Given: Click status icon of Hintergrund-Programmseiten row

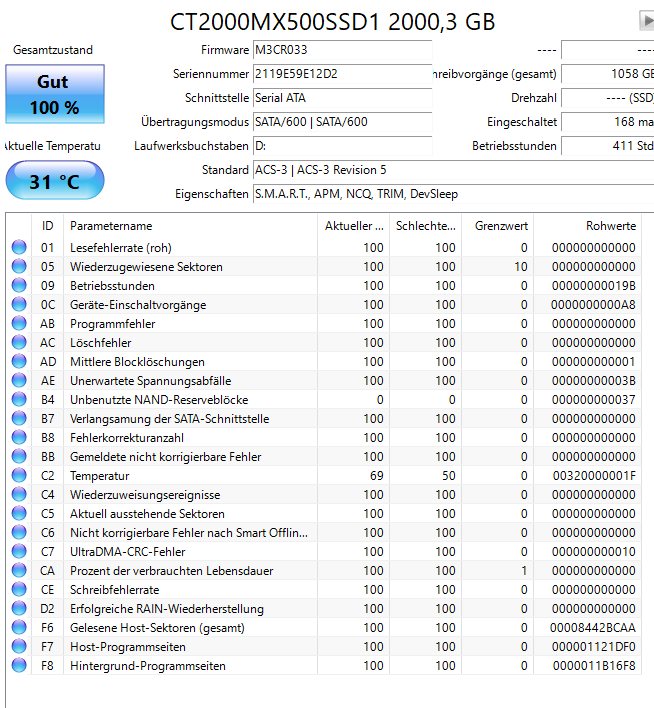Looking at the screenshot, I should click(19, 666).
